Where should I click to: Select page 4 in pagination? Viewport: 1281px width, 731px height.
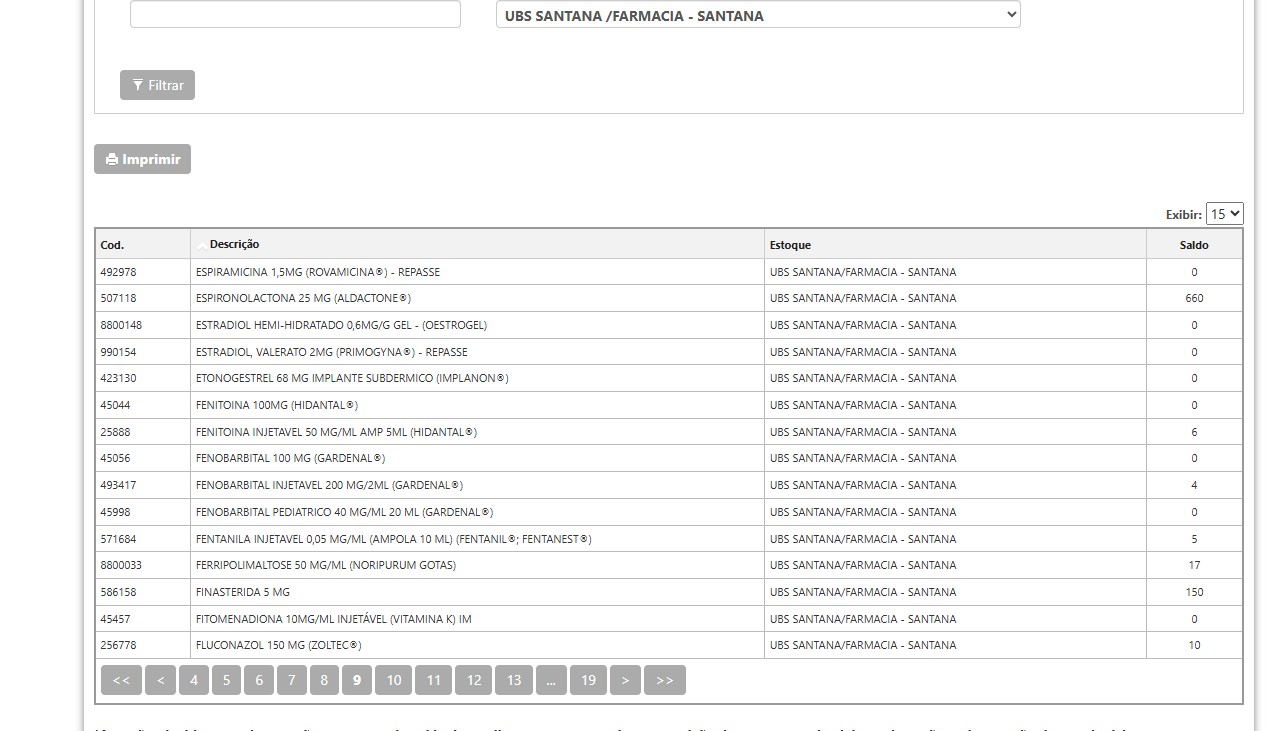click(193, 680)
